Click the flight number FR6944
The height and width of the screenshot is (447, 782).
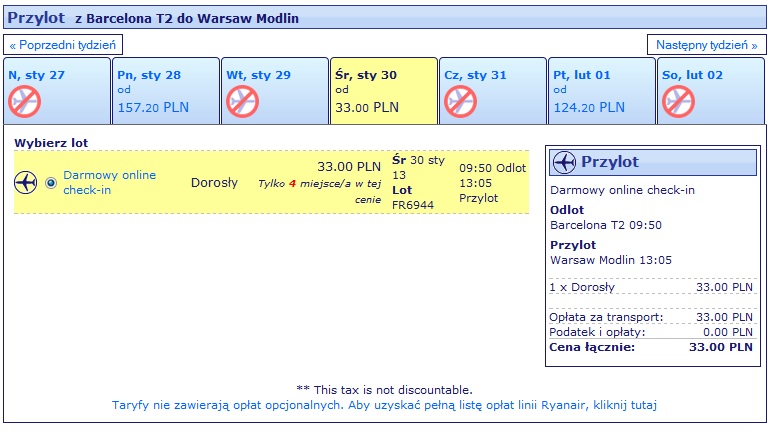tap(413, 205)
